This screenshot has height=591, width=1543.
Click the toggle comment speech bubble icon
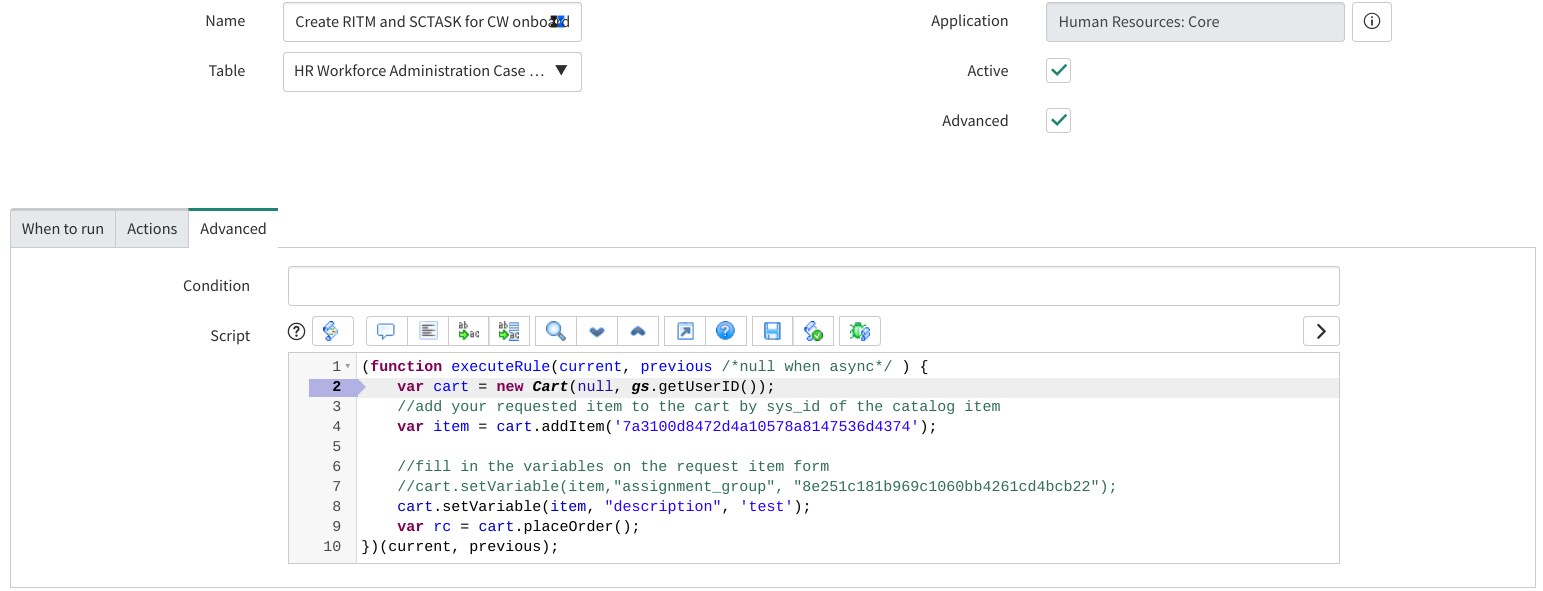point(386,331)
